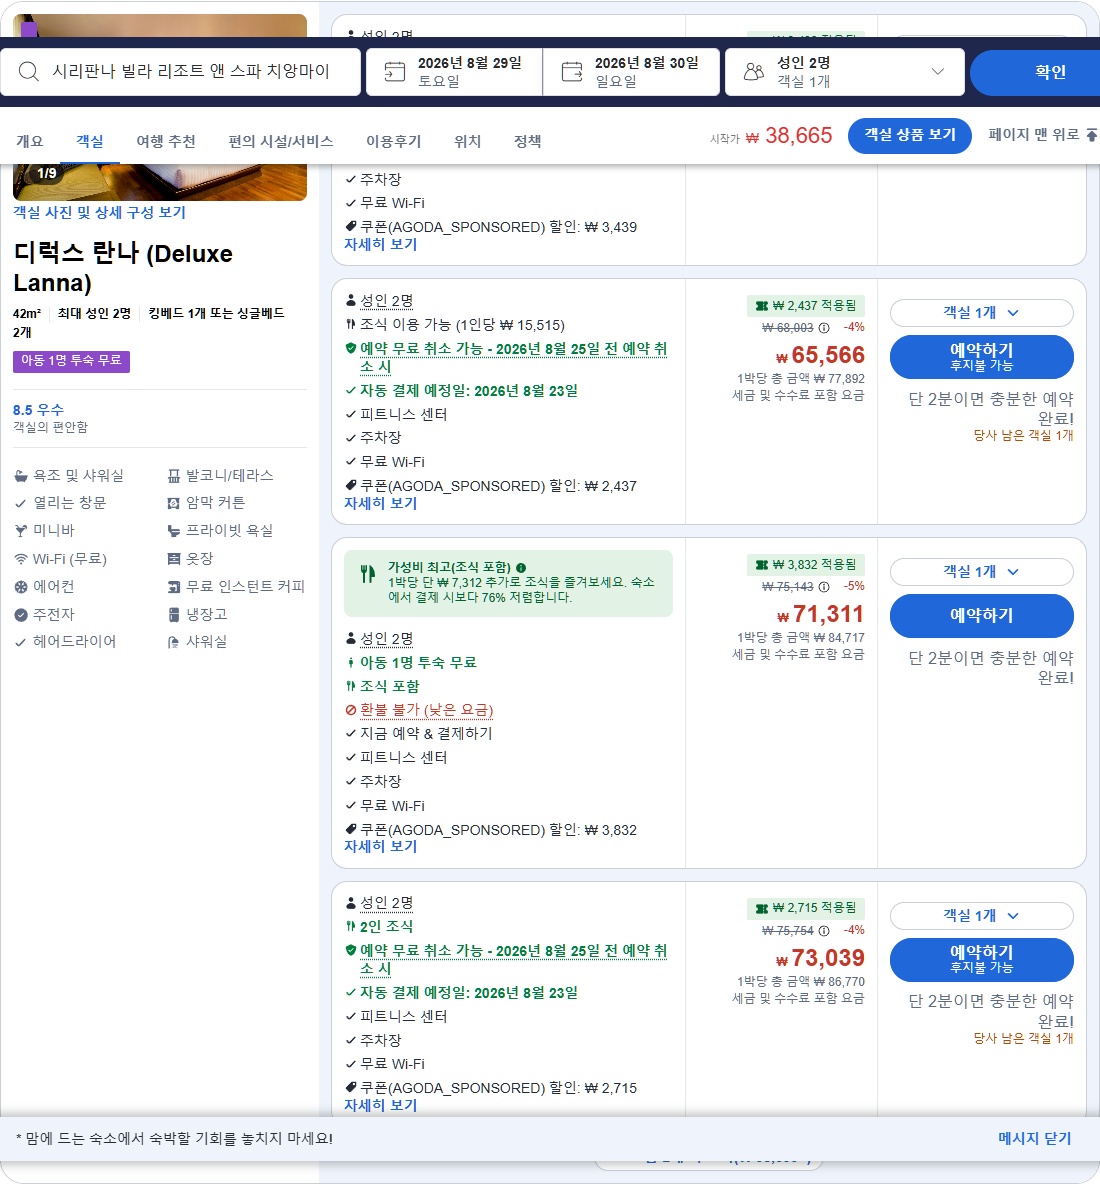This screenshot has height=1185, width=1100.
Task: Click the bathtub and shower amenity icon
Action: tap(20, 476)
